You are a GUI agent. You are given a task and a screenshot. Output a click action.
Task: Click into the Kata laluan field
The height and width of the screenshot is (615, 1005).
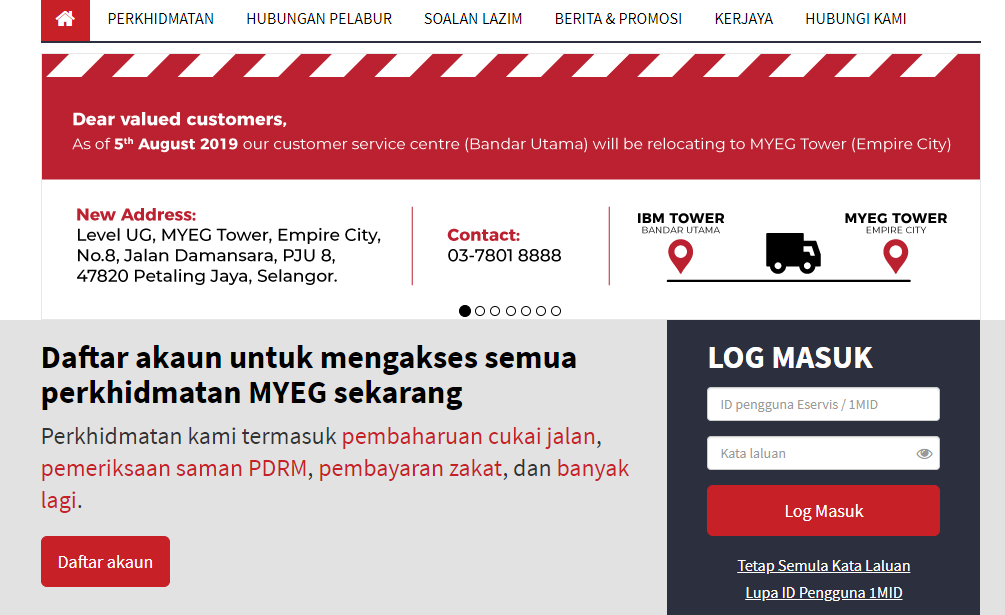coord(810,454)
